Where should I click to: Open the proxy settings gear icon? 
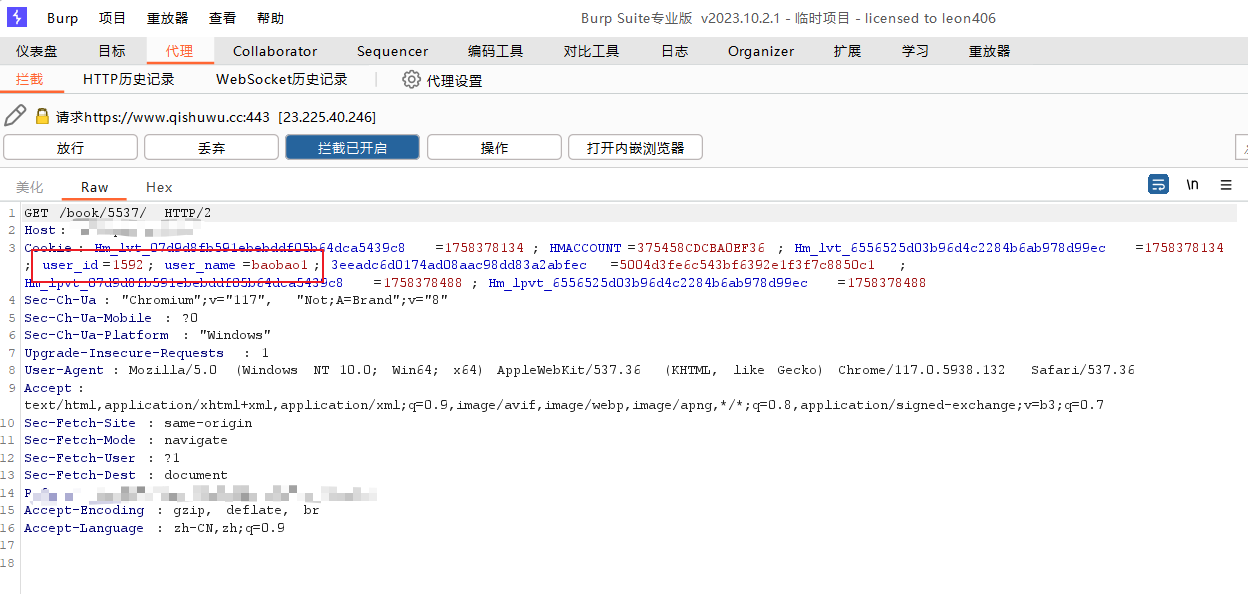click(411, 79)
